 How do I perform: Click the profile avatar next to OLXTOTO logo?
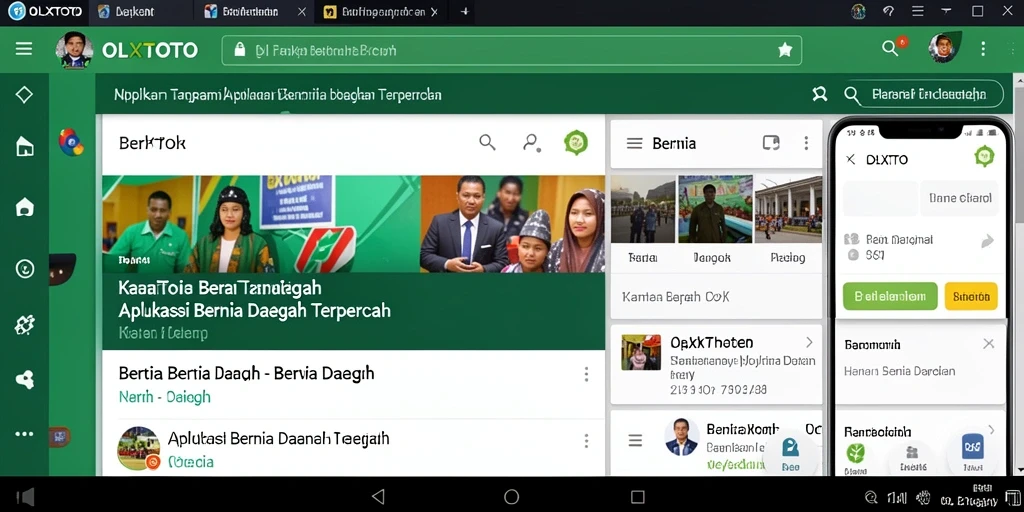(x=74, y=50)
